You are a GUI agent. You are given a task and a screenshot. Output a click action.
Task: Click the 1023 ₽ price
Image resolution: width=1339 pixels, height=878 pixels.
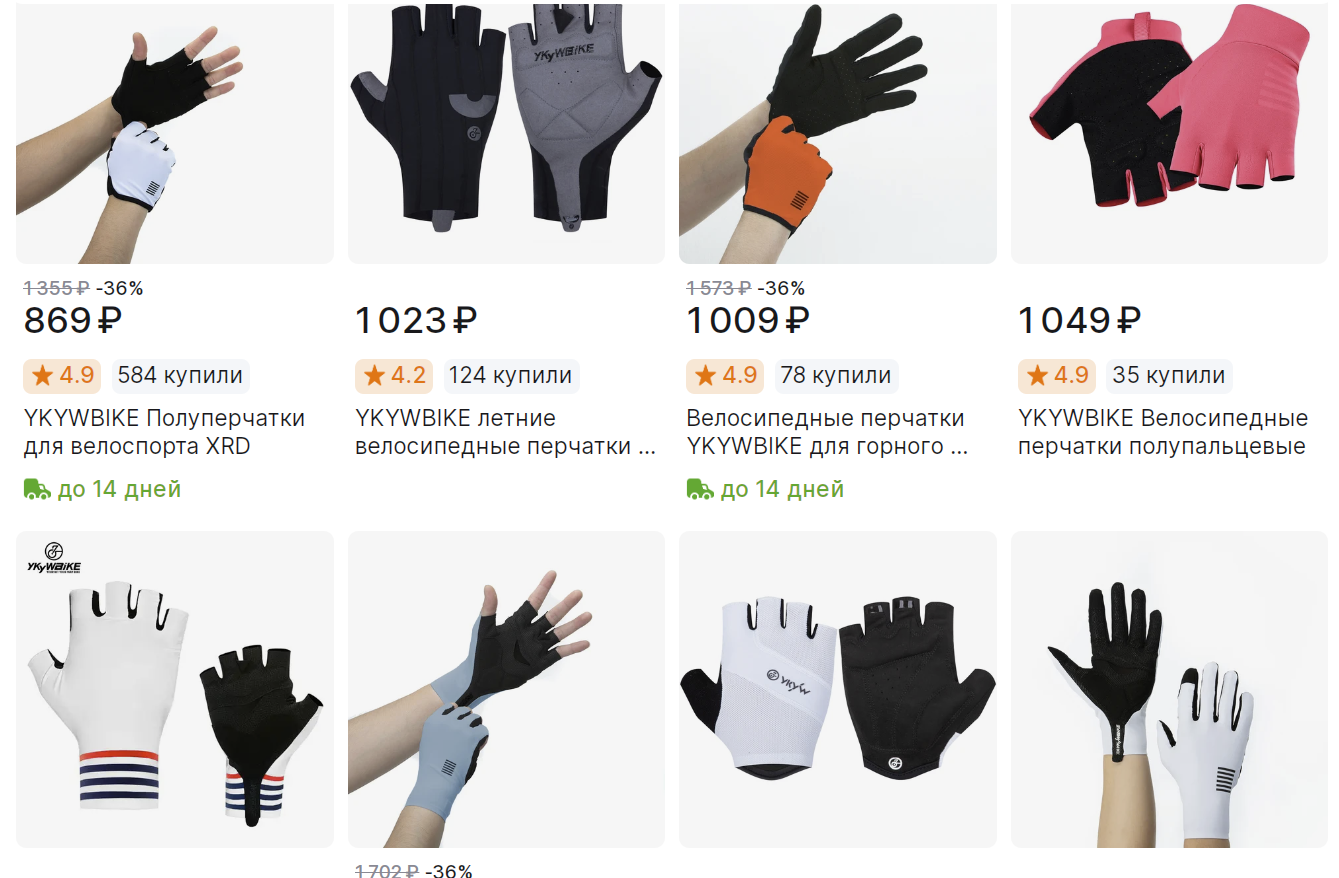tap(417, 321)
